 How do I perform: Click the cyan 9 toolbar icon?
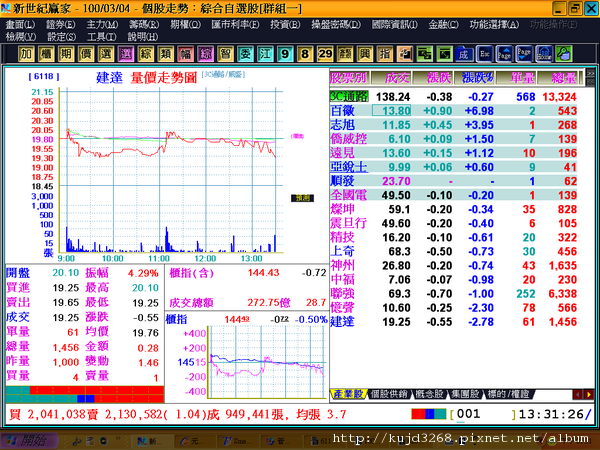[x=285, y=54]
